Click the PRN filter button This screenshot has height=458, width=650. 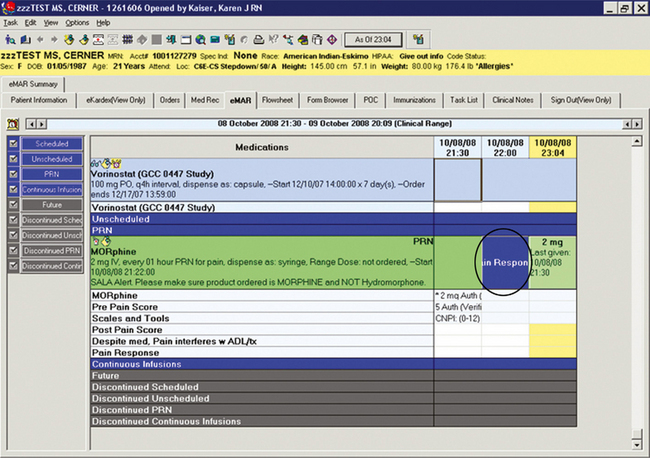52,174
